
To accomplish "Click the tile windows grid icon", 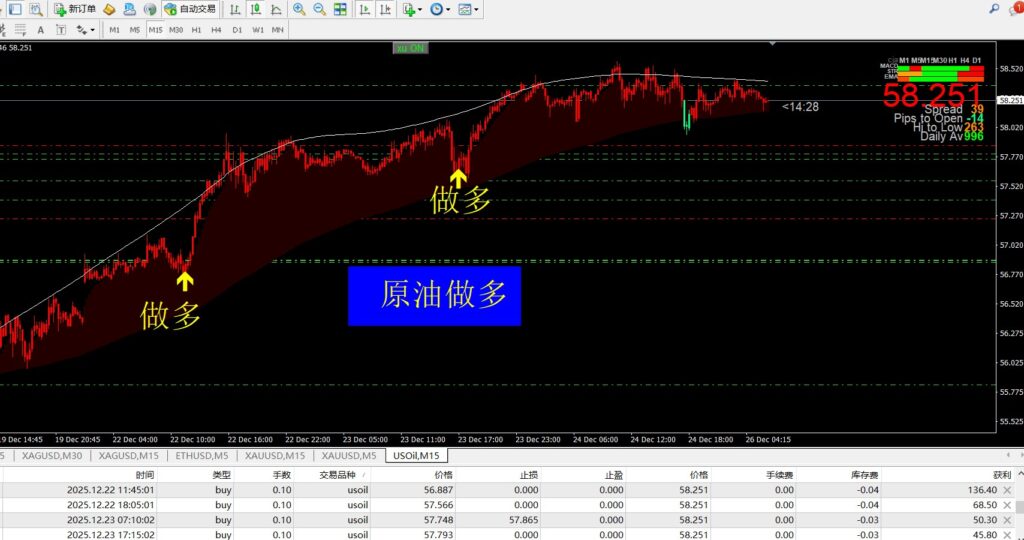I will click(x=340, y=9).
